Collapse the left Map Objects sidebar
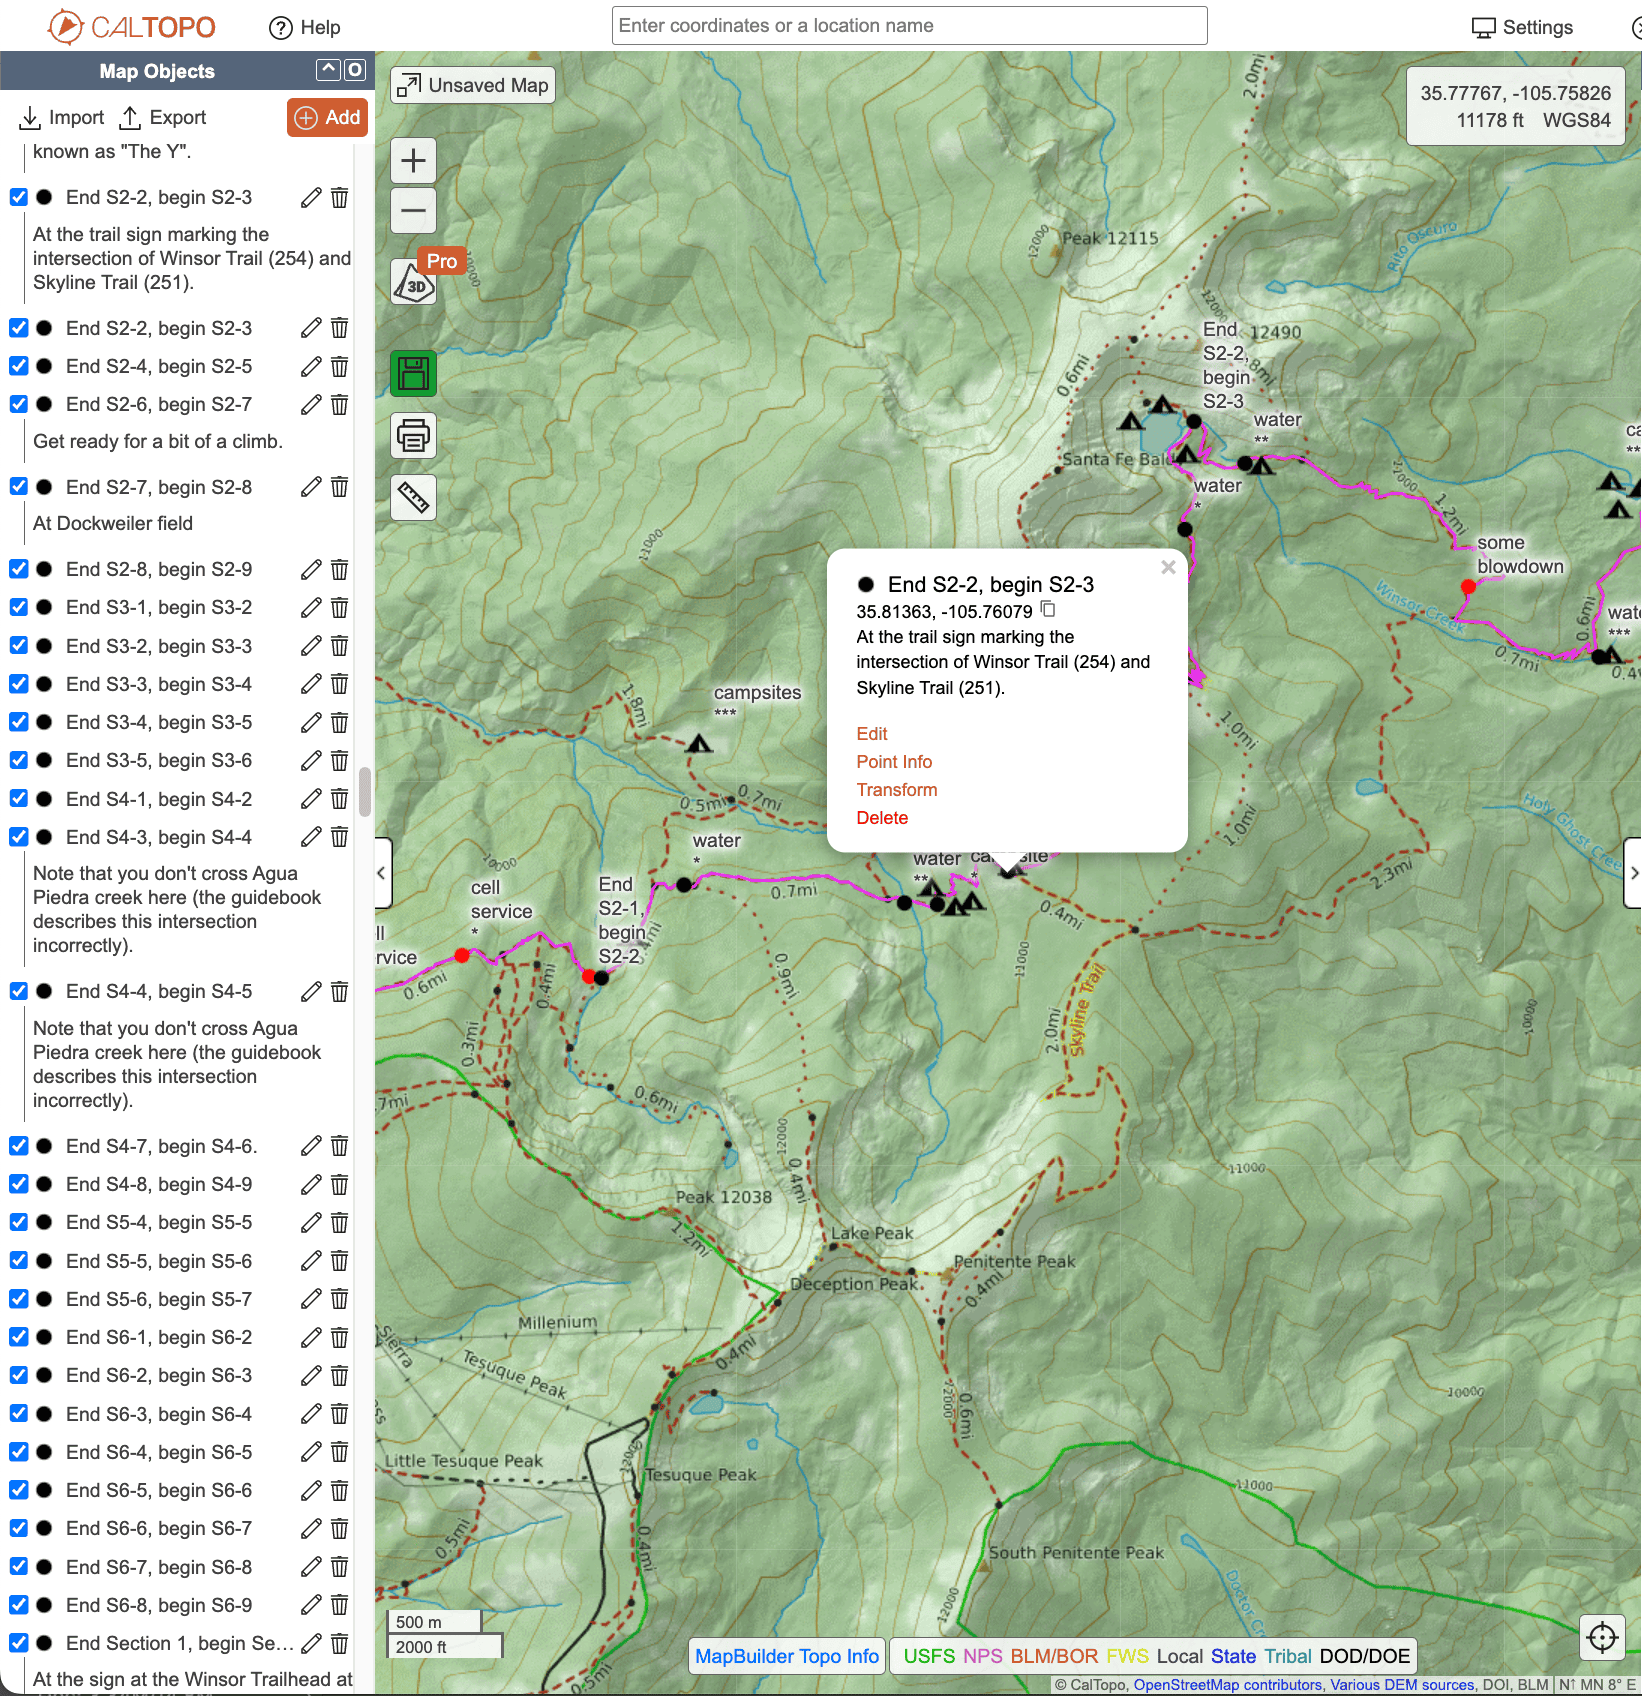1642x1696 pixels. tap(382, 873)
